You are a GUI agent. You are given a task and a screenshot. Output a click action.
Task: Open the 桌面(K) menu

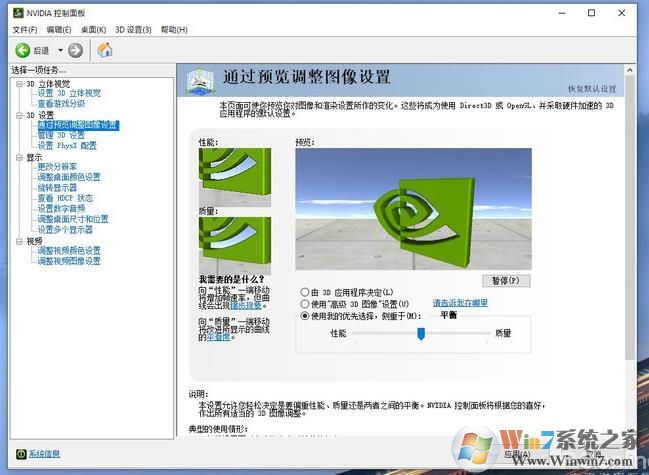[93, 30]
